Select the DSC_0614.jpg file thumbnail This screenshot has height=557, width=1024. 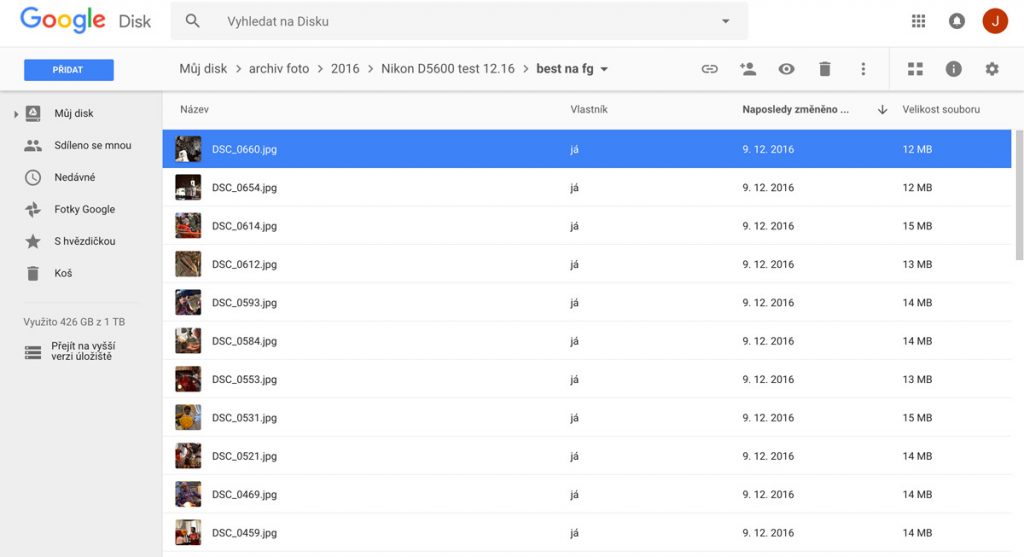click(x=188, y=226)
